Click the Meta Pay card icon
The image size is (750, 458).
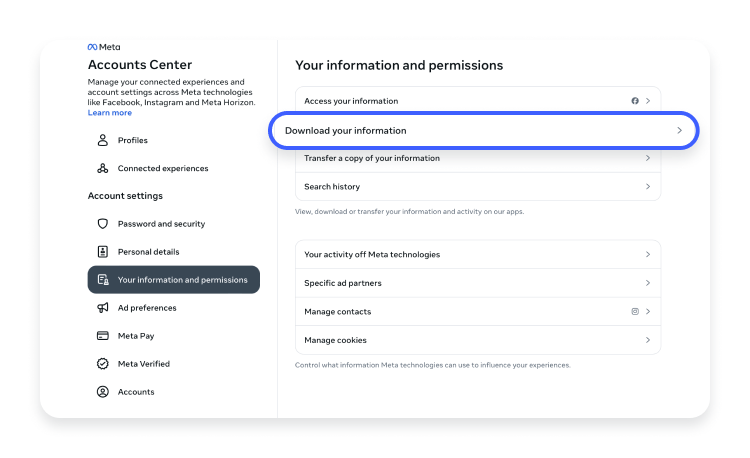[102, 336]
